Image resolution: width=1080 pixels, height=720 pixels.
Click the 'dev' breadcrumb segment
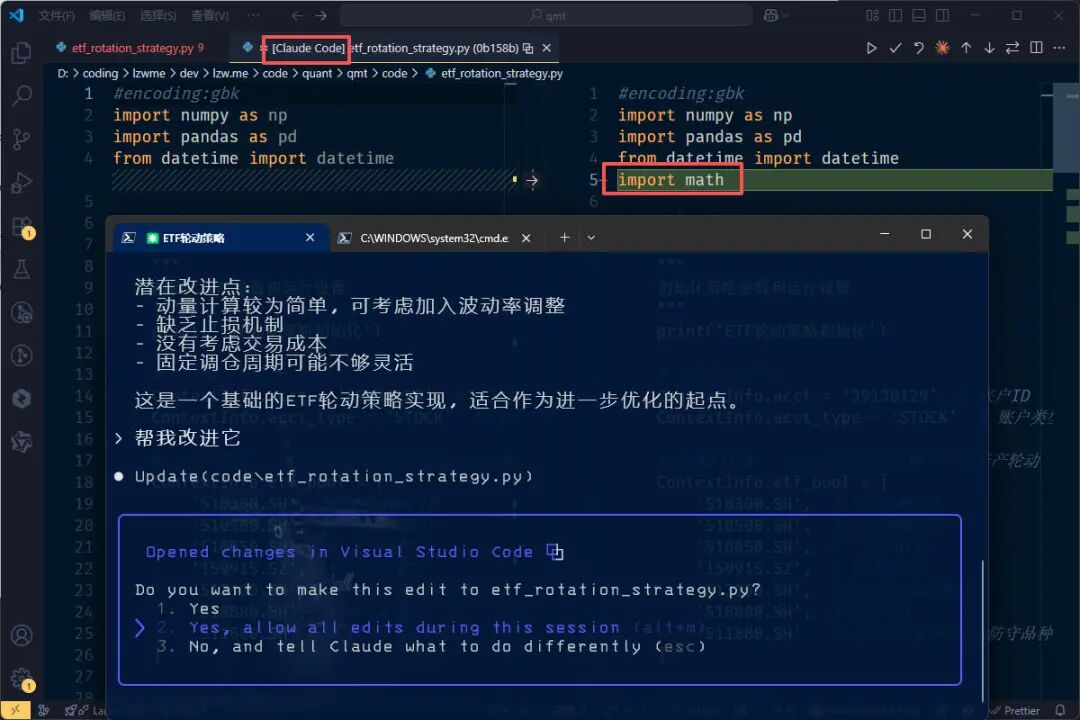pos(189,73)
